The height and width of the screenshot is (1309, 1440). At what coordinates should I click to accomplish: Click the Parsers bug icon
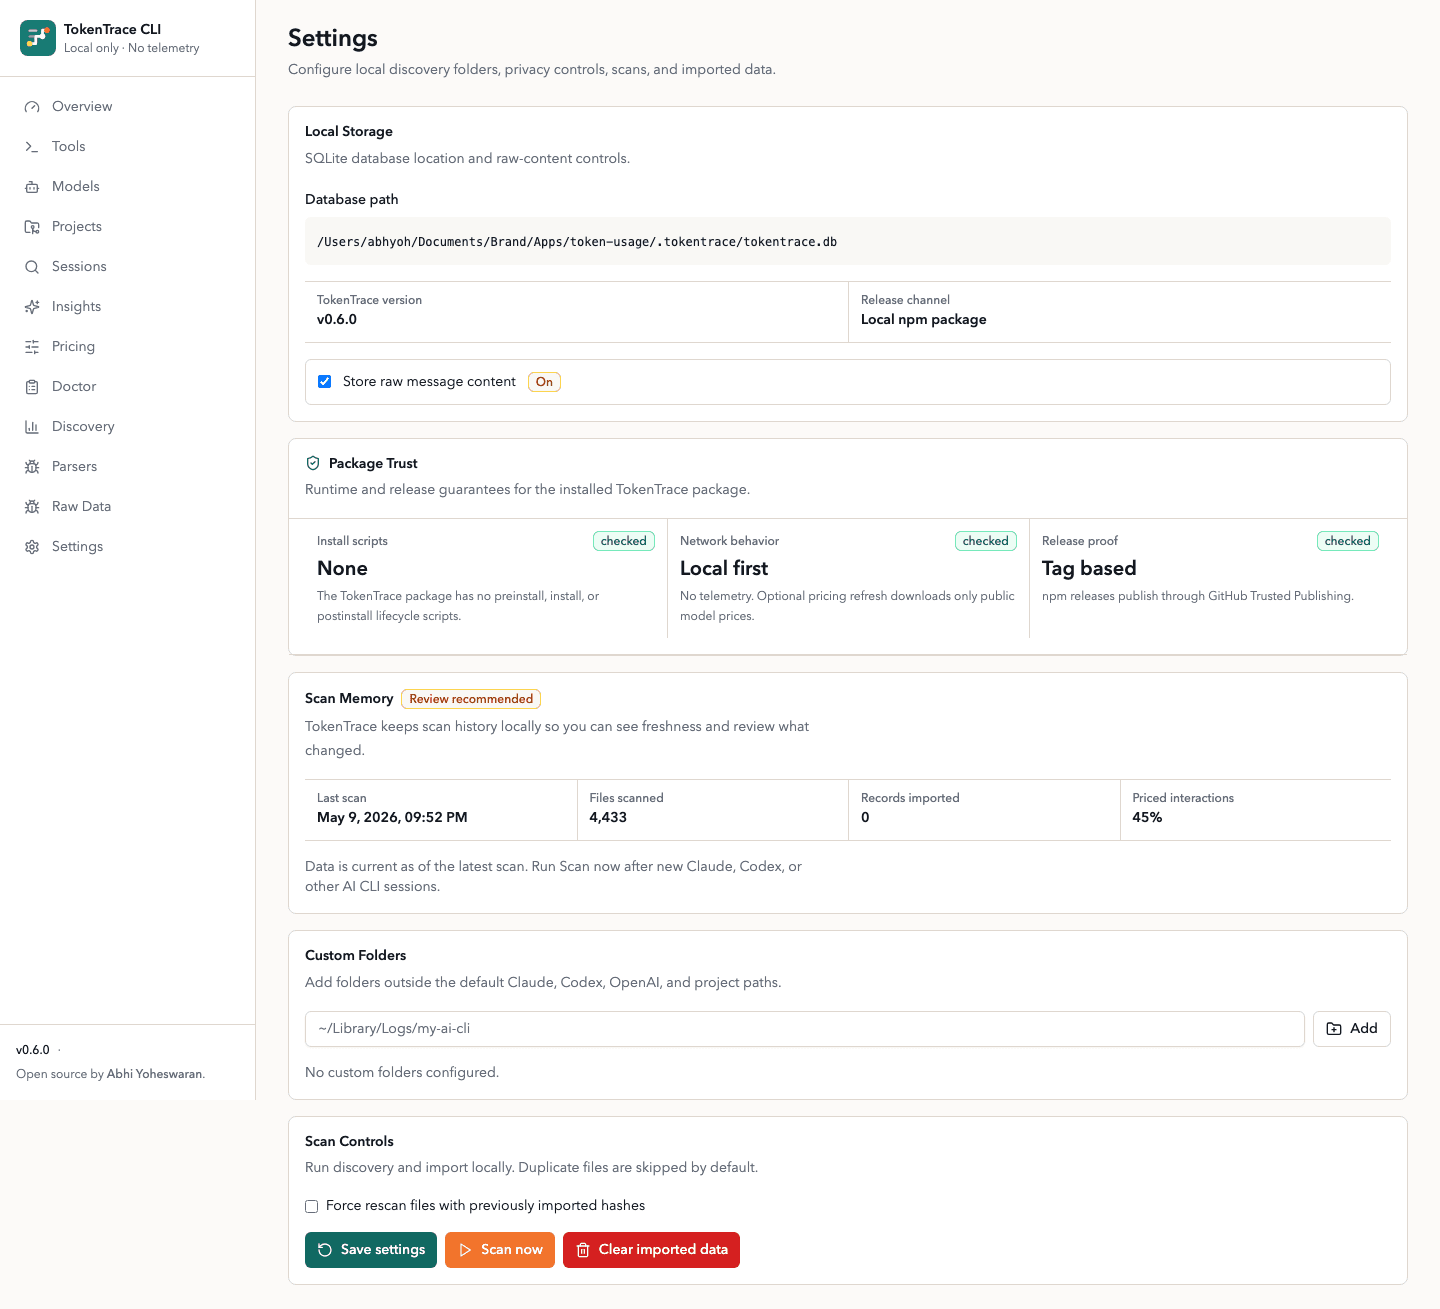click(32, 467)
